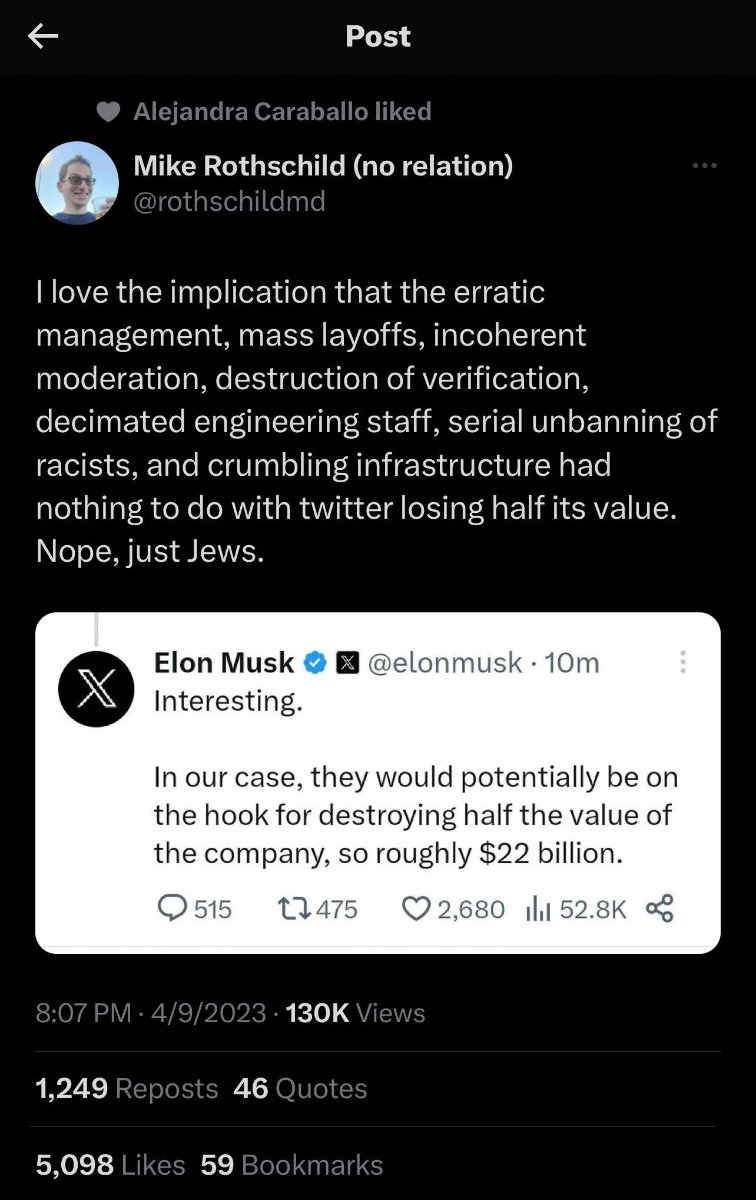Viewport: 756px width, 1200px height.
Task: Tap the back arrow icon
Action: 43,37
